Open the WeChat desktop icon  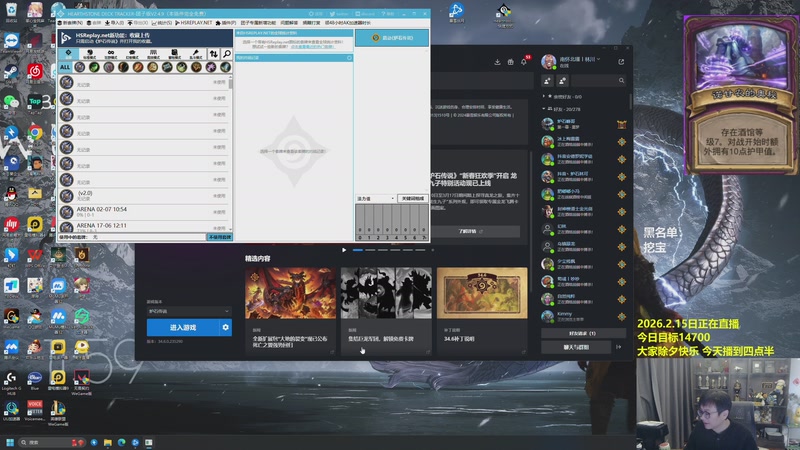[x=11, y=103]
